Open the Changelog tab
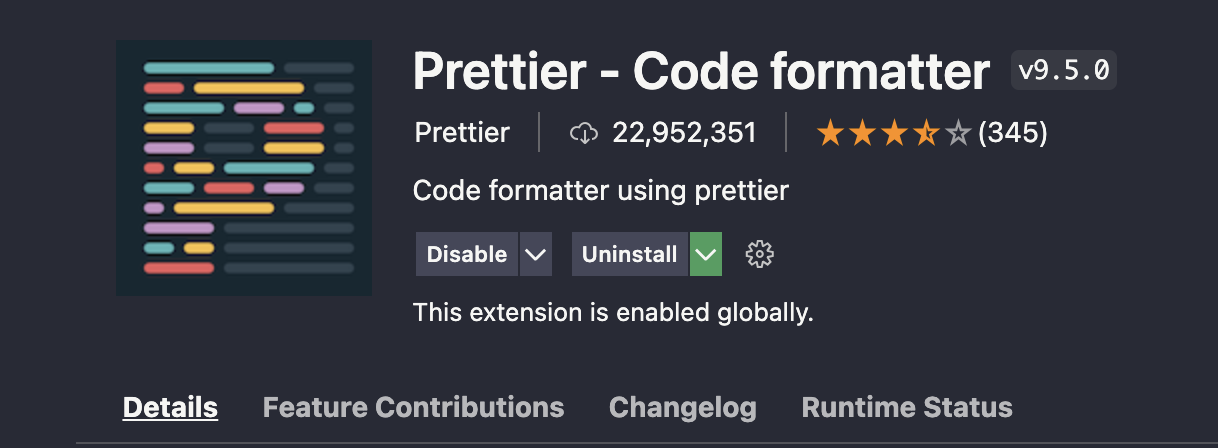This screenshot has height=448, width=1218. click(x=683, y=407)
